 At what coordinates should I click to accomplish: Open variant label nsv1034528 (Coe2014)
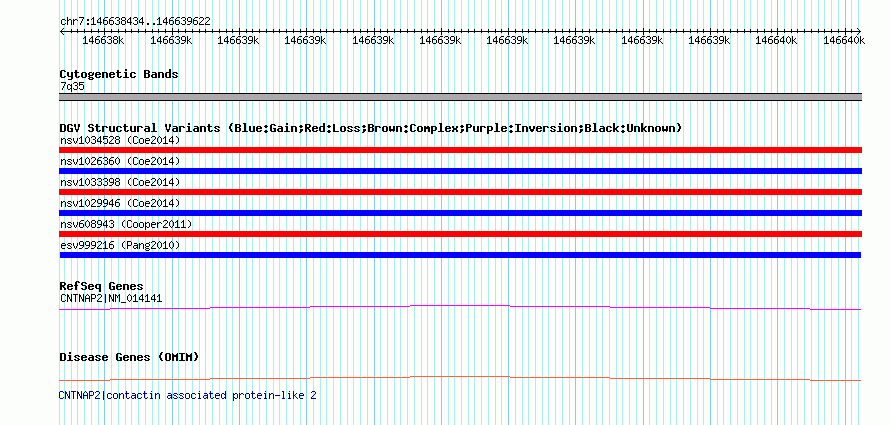120,140
